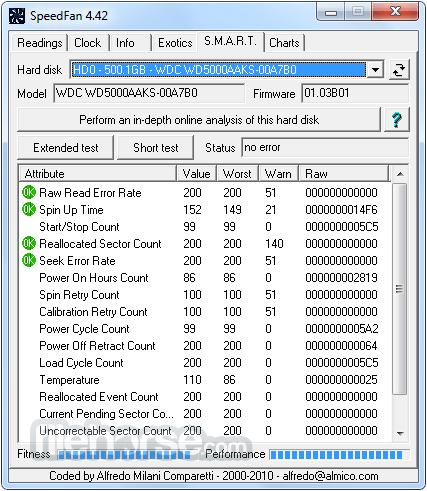Screen dimensions: 427x491
Task: Sort by the Raw column header
Action: pyautogui.click(x=343, y=174)
